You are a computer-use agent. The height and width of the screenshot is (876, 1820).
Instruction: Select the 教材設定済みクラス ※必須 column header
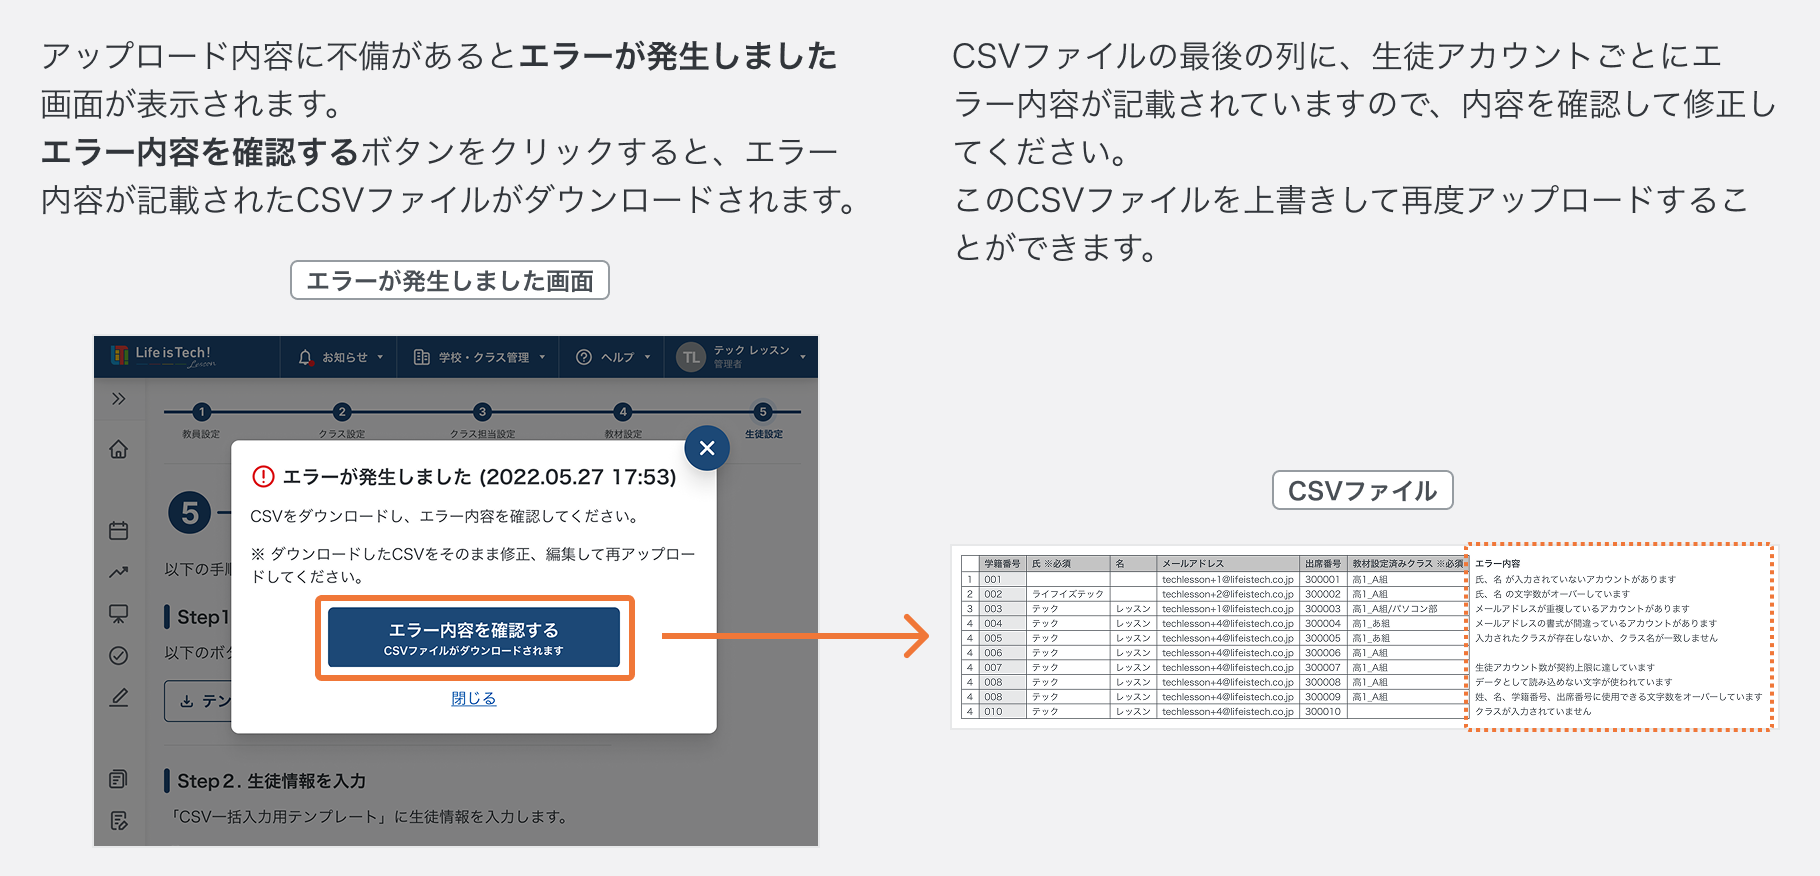pos(1407,564)
